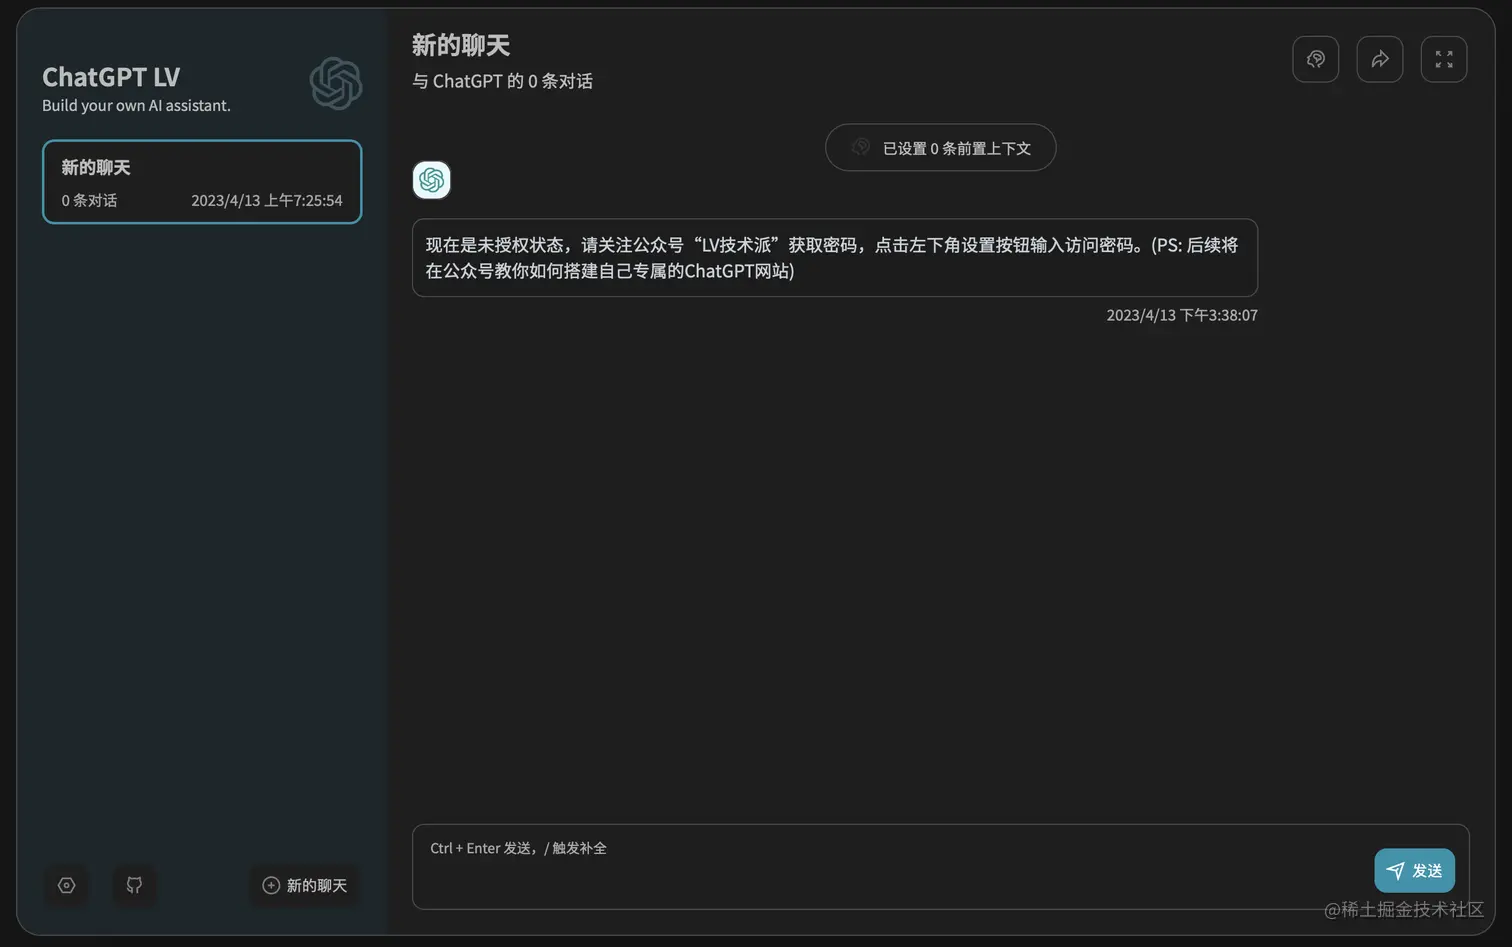Click the ChatGPT avatar above the message
Viewport: 1512px width, 947px height.
tap(432, 180)
